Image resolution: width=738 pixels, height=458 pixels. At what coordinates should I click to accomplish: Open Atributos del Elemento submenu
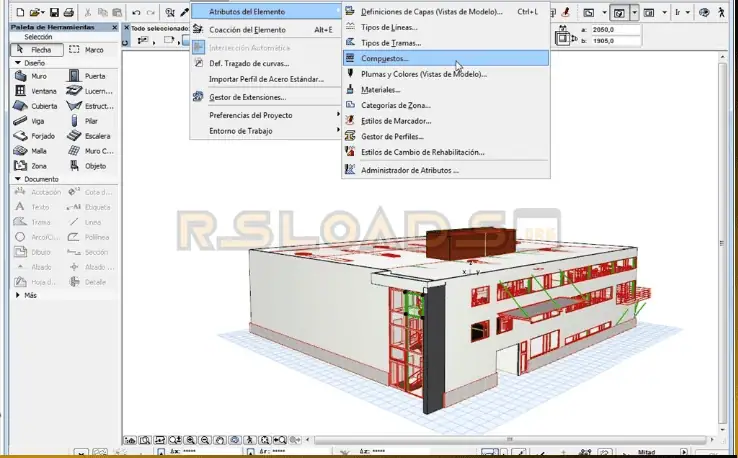point(266,11)
